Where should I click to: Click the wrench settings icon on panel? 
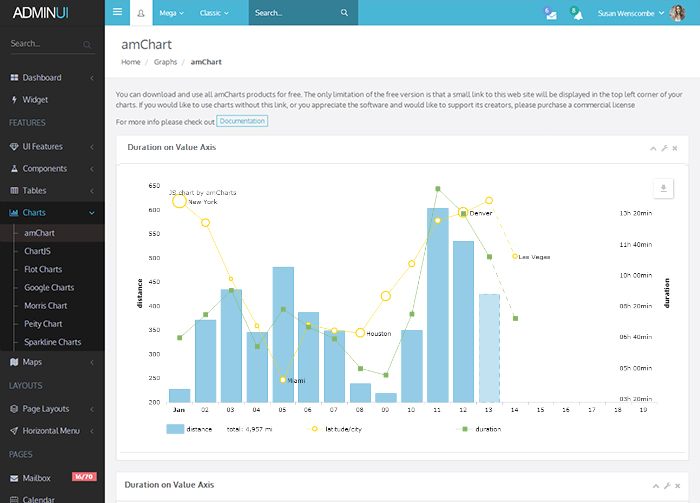[x=664, y=148]
